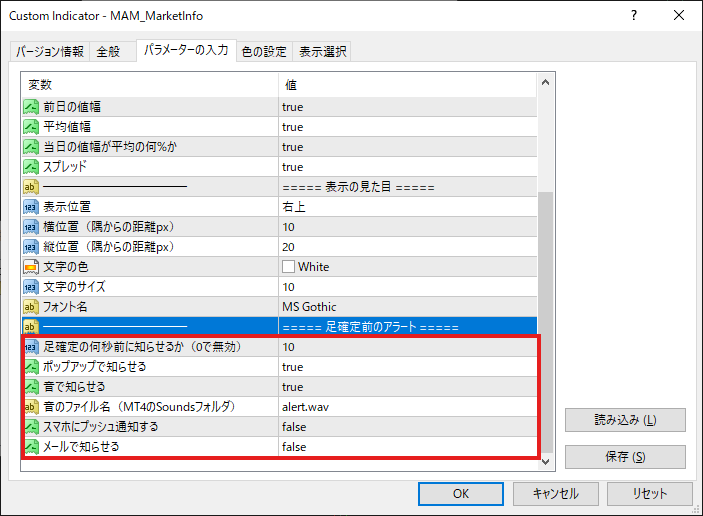Confirm with the OK button
The height and width of the screenshot is (516, 703).
coord(461,494)
